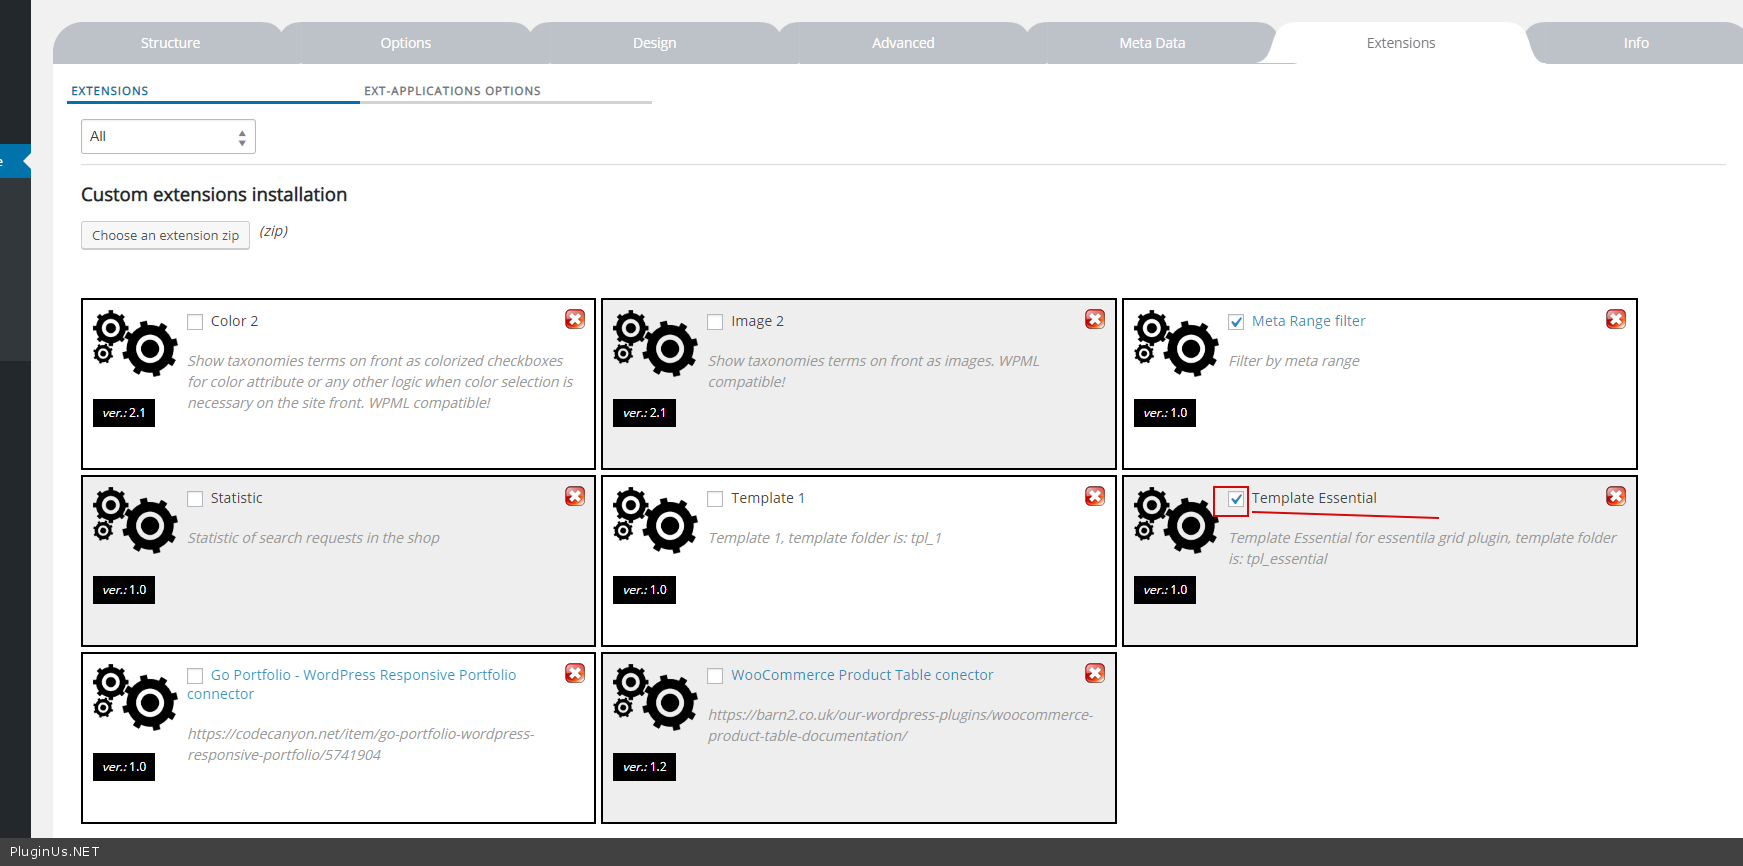Open Go Portfolio WordPress Responsive Portfolio link
Image resolution: width=1743 pixels, height=866 pixels.
(x=363, y=675)
